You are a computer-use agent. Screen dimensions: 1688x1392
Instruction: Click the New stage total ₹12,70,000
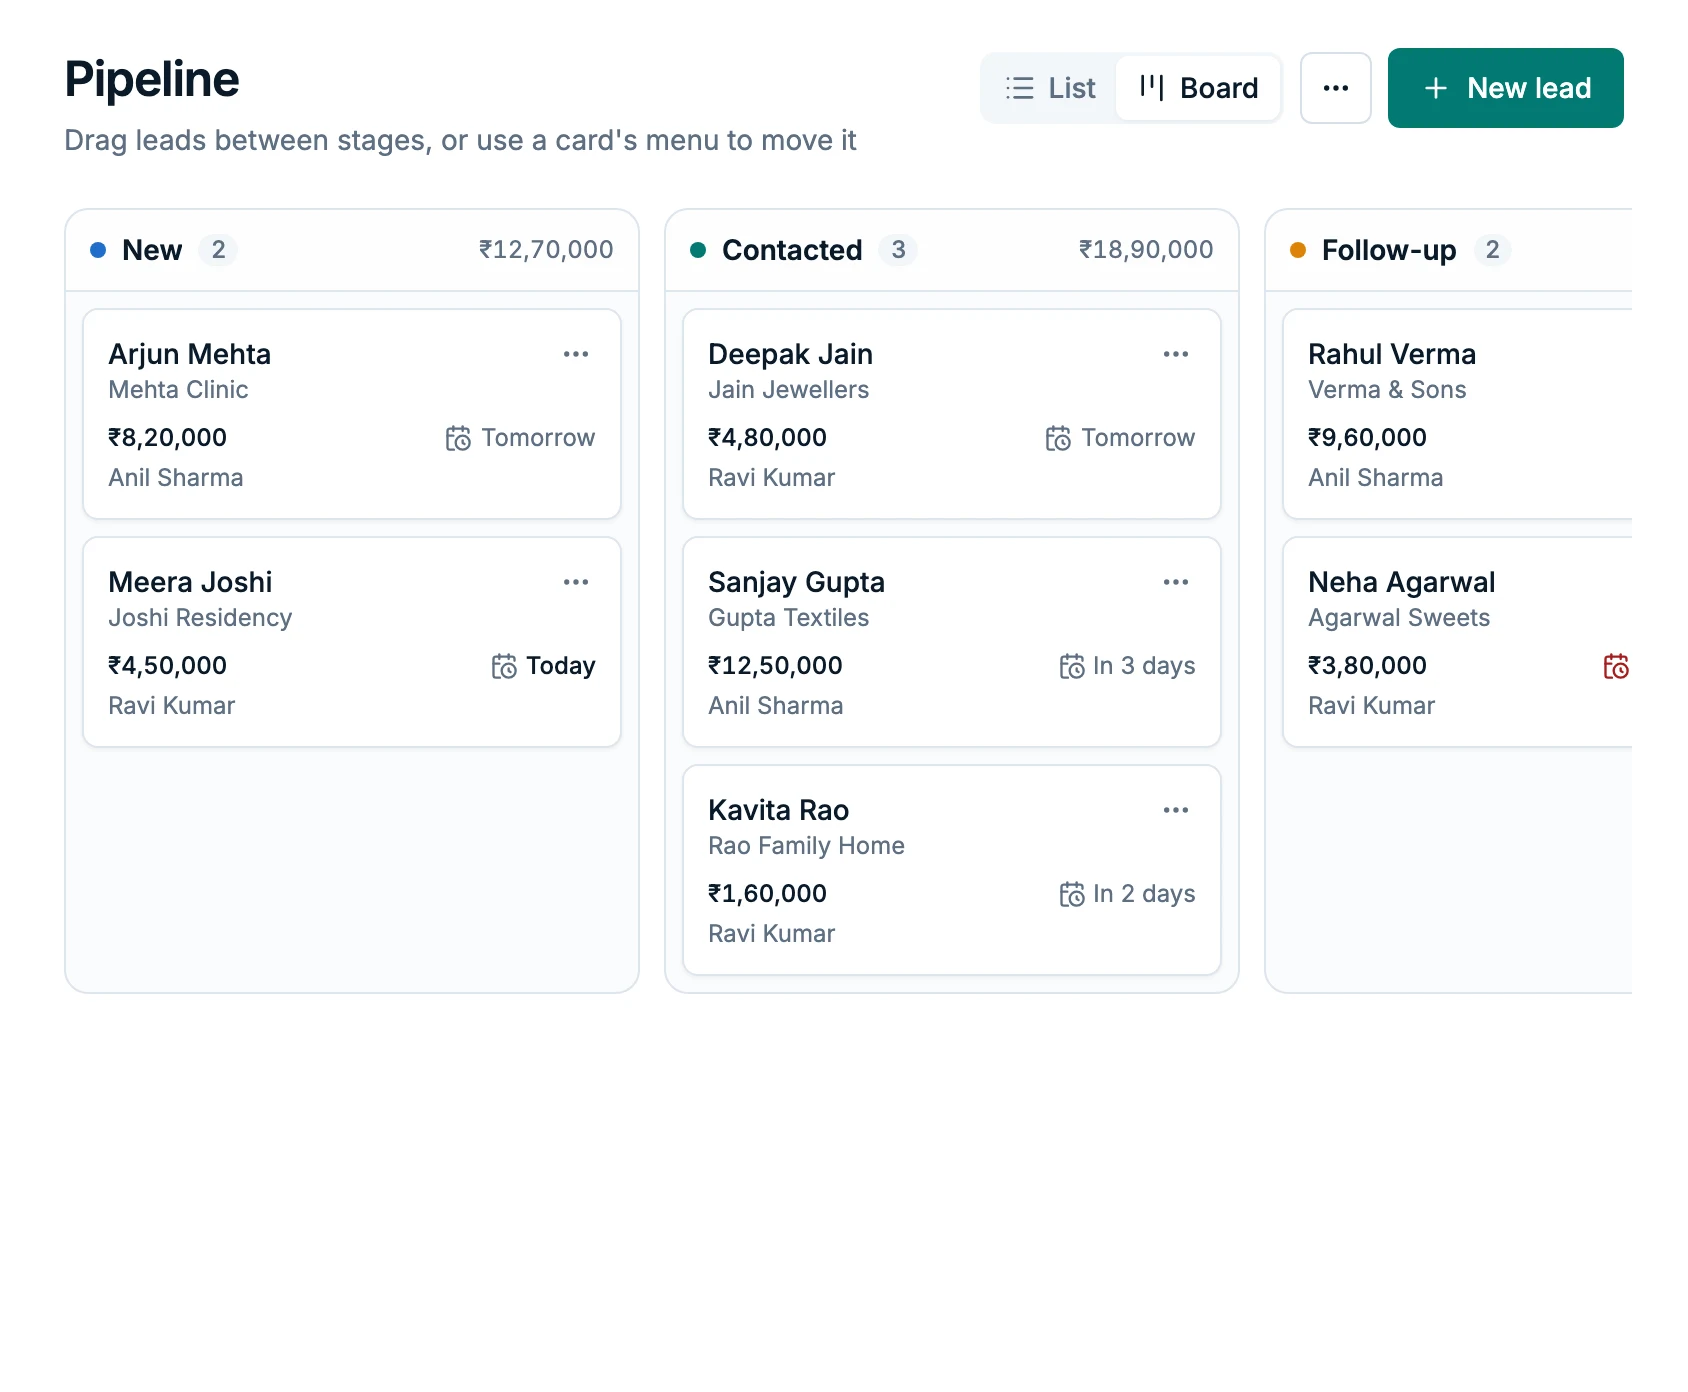click(546, 250)
